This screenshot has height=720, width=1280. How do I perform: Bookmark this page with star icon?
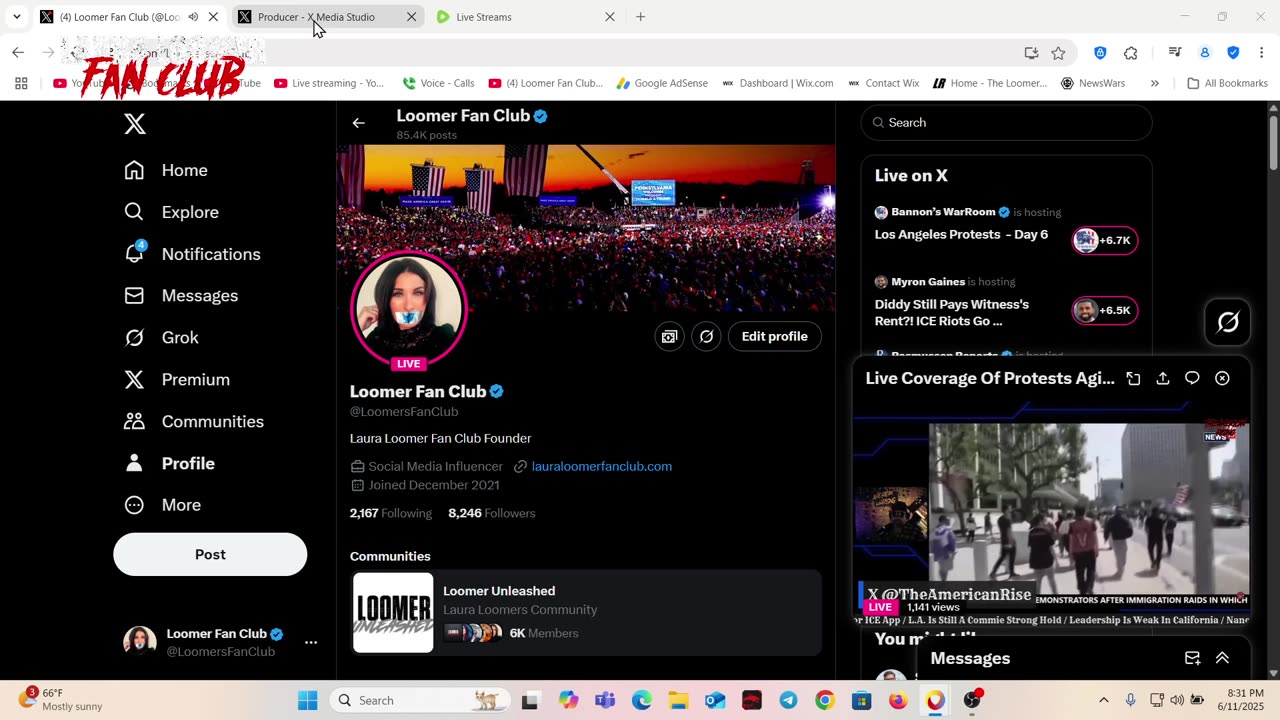(x=1058, y=53)
